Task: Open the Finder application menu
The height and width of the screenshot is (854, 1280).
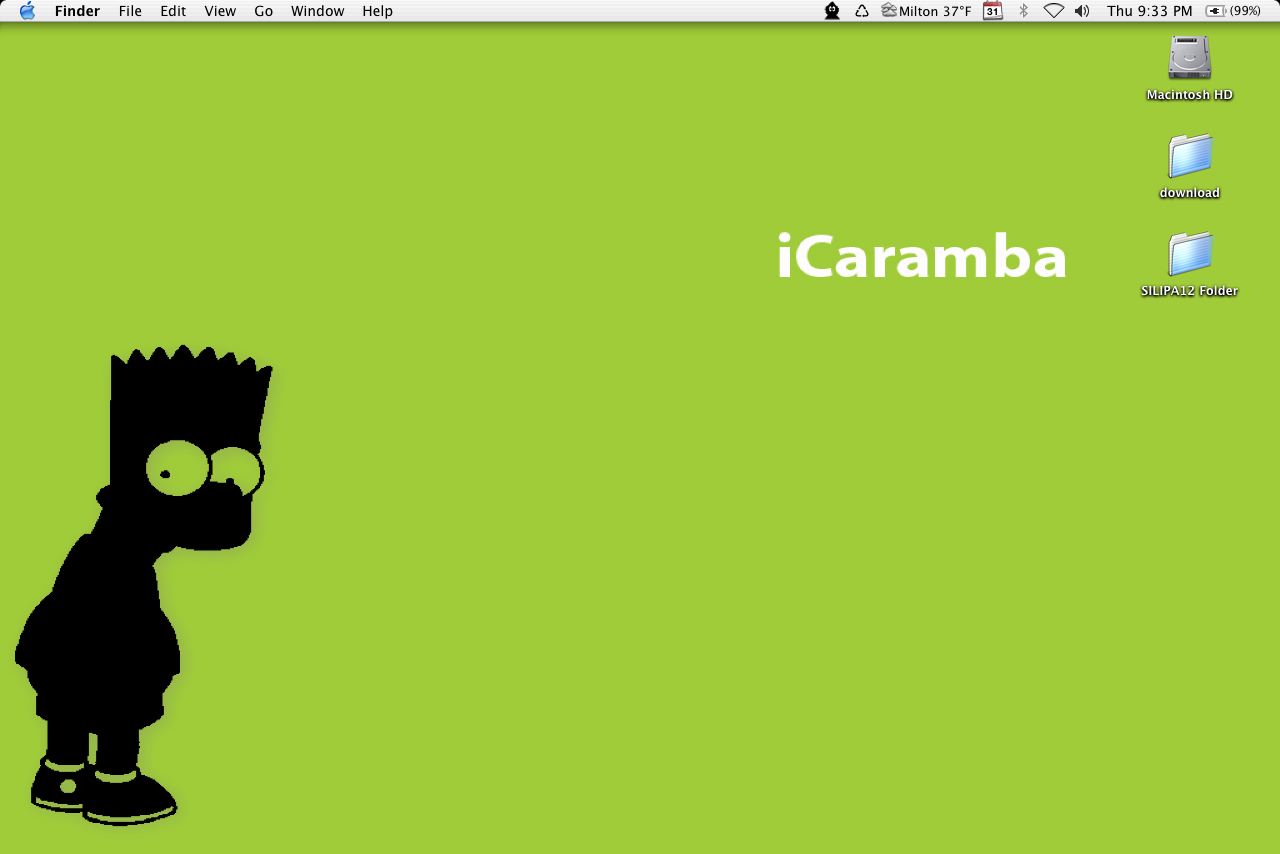Action: pyautogui.click(x=77, y=11)
